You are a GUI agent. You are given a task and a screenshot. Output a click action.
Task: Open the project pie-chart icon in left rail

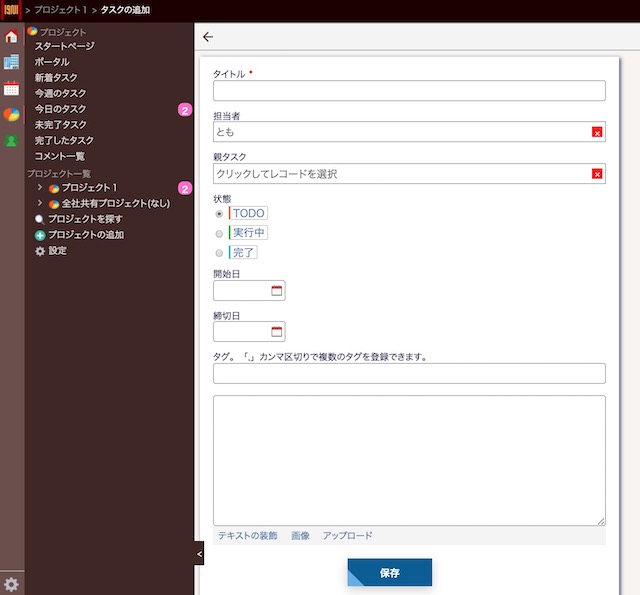(11, 115)
